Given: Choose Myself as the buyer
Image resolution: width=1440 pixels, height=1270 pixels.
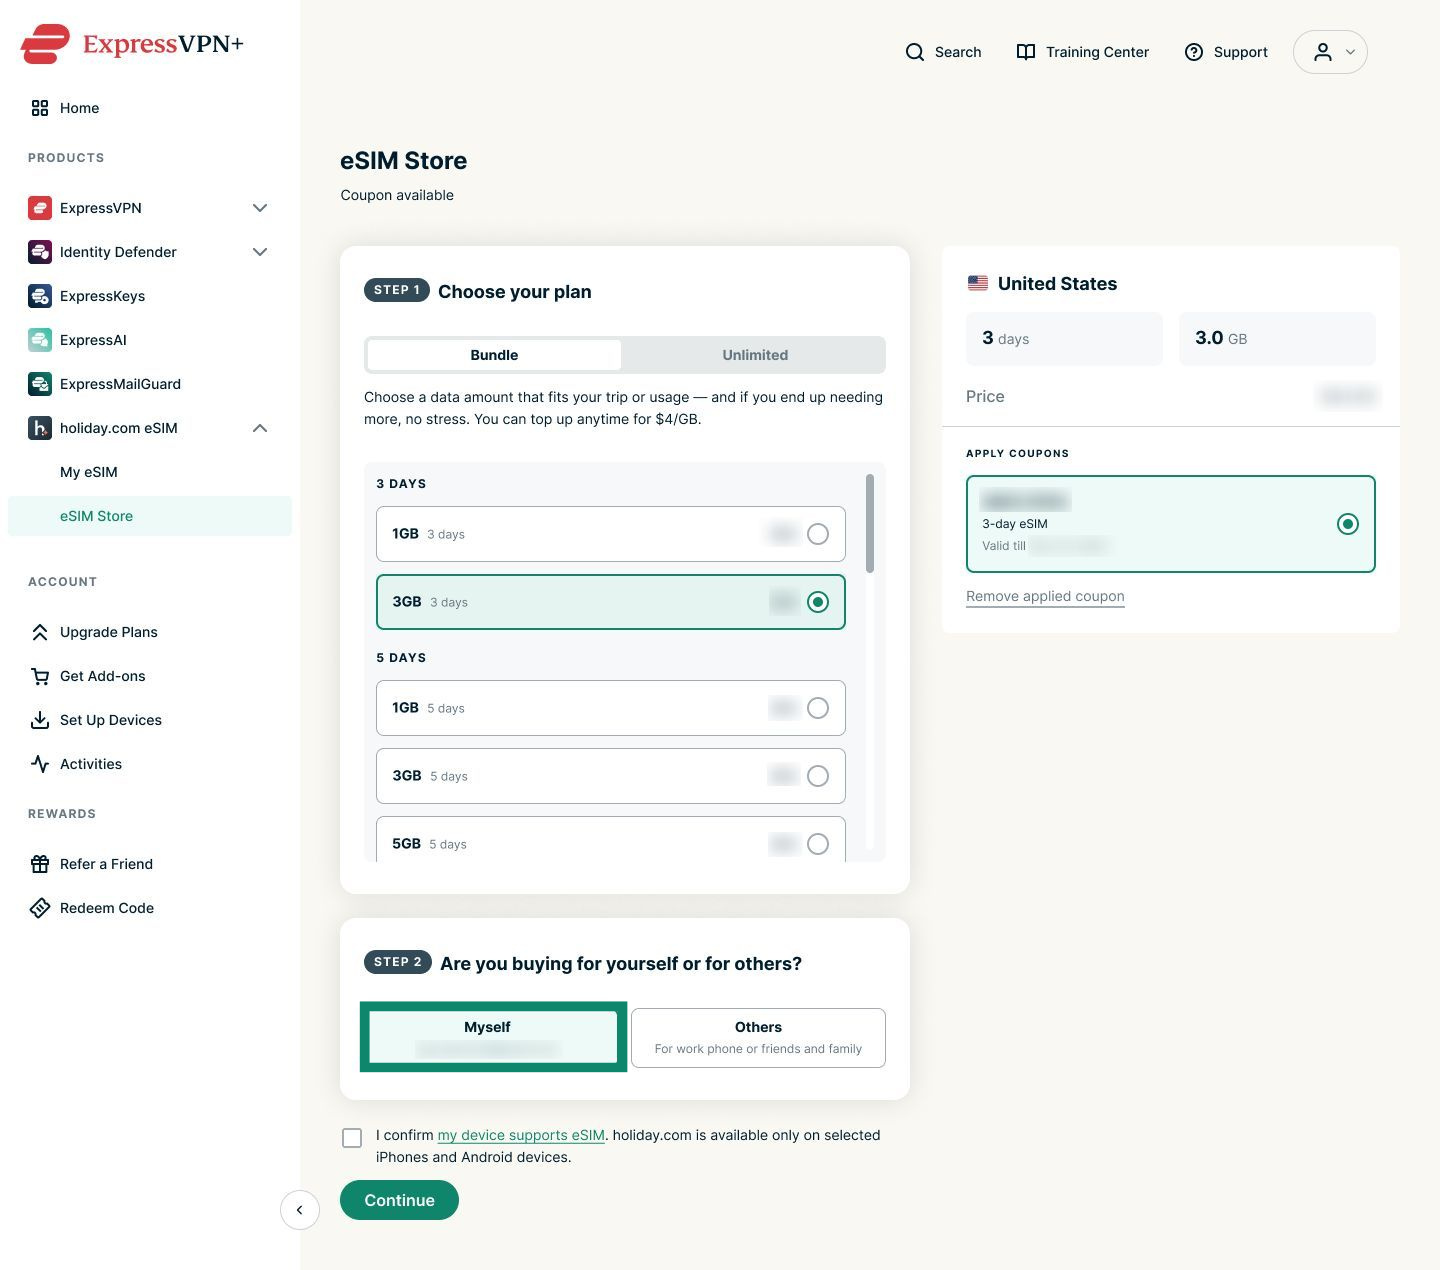Looking at the screenshot, I should click(493, 1037).
